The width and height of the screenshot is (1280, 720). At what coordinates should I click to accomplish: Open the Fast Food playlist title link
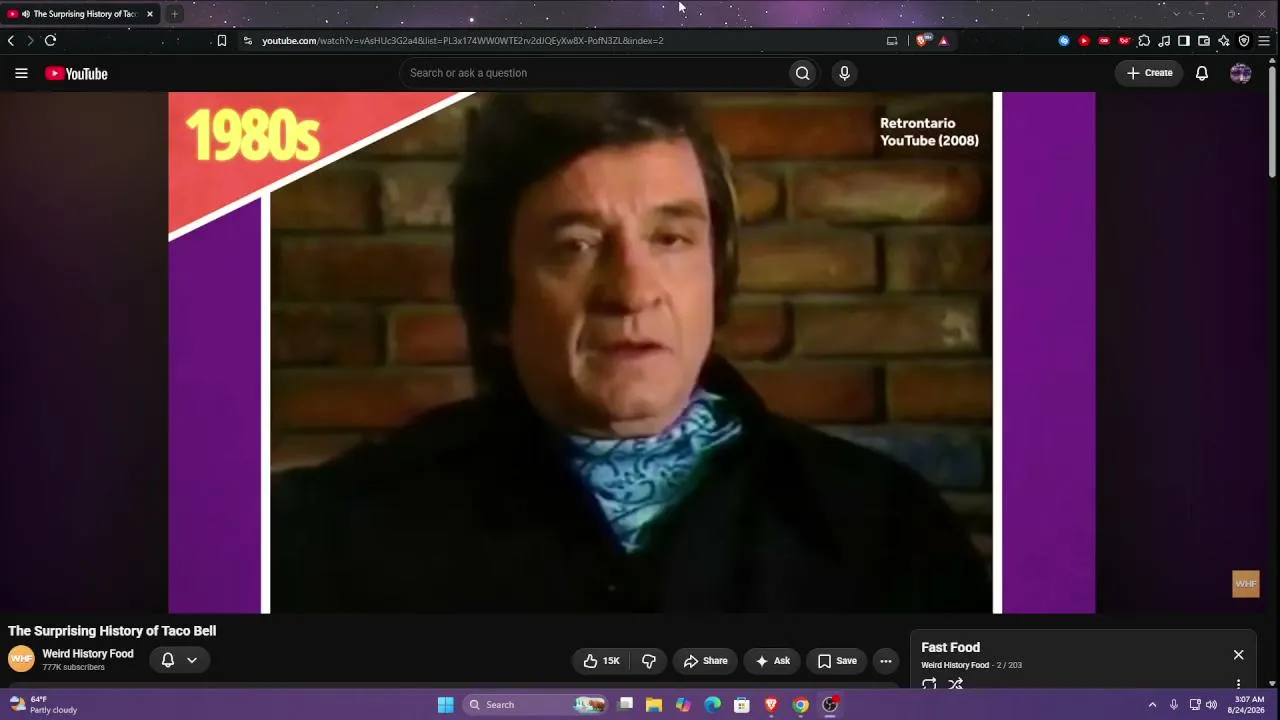coord(950,648)
